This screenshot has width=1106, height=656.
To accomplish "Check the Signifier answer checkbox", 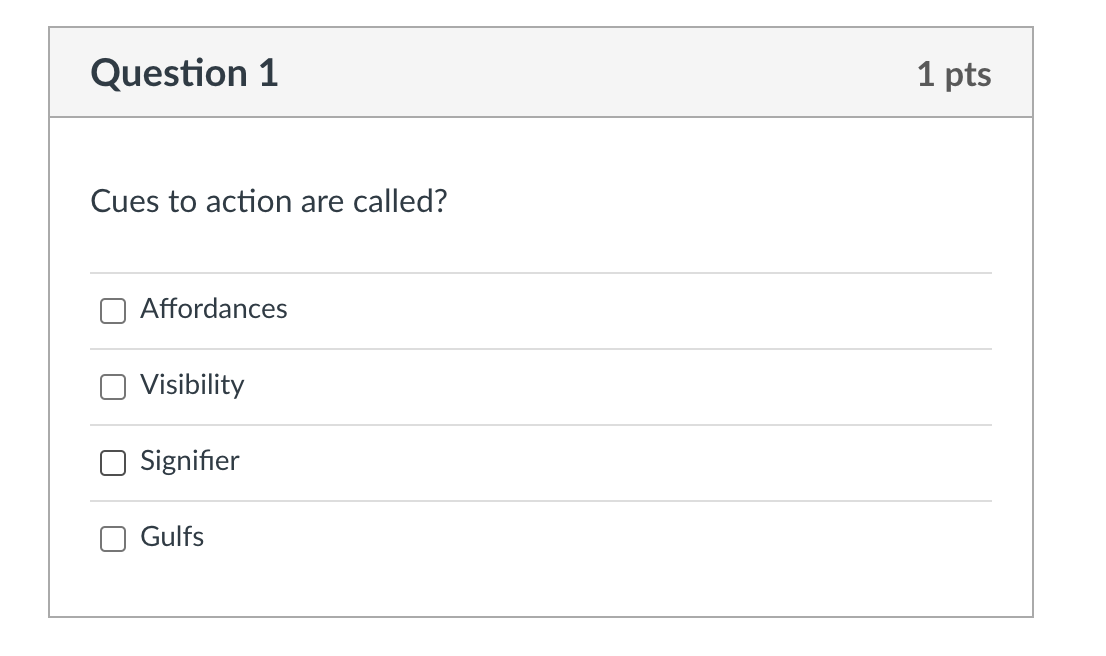I will 112,463.
